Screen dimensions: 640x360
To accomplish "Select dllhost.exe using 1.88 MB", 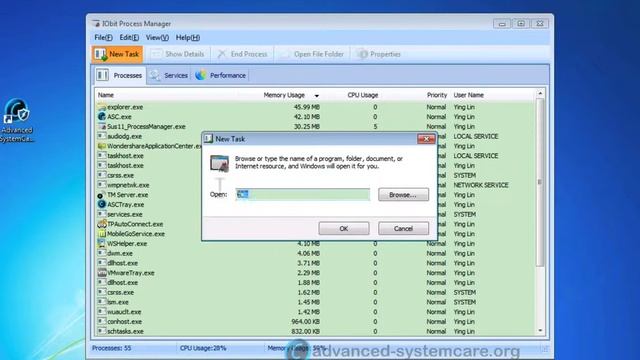I will (315, 282).
